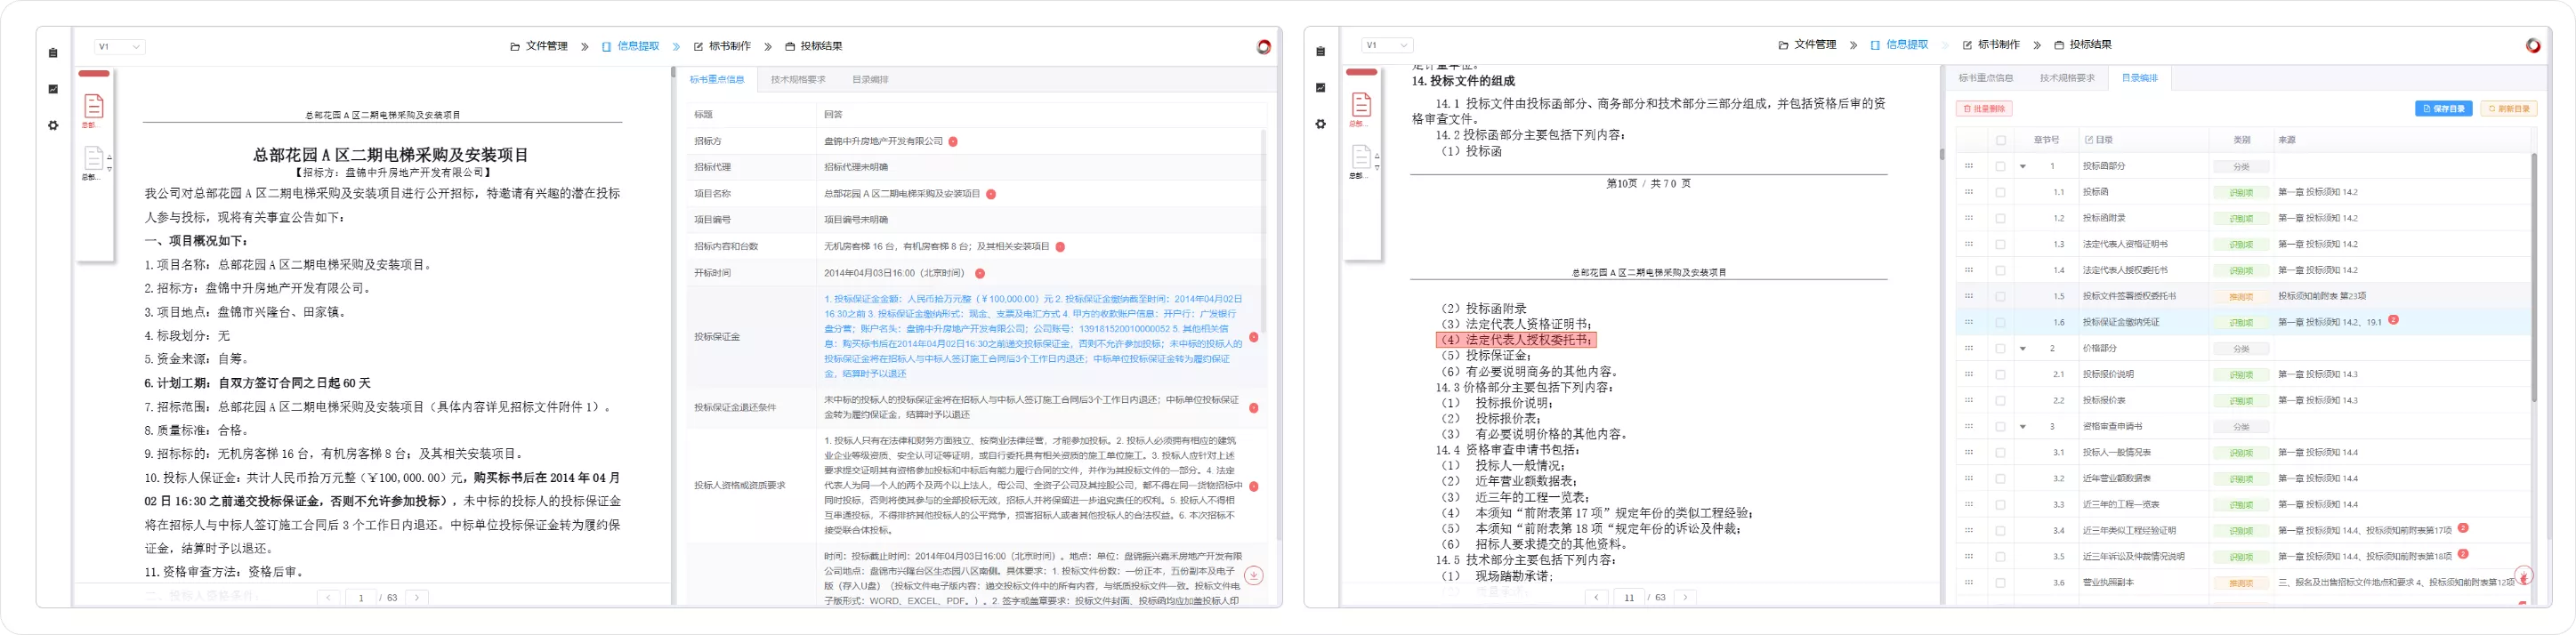Open the V1 version dropdown in the left window
2576x635 pixels.
click(119, 47)
